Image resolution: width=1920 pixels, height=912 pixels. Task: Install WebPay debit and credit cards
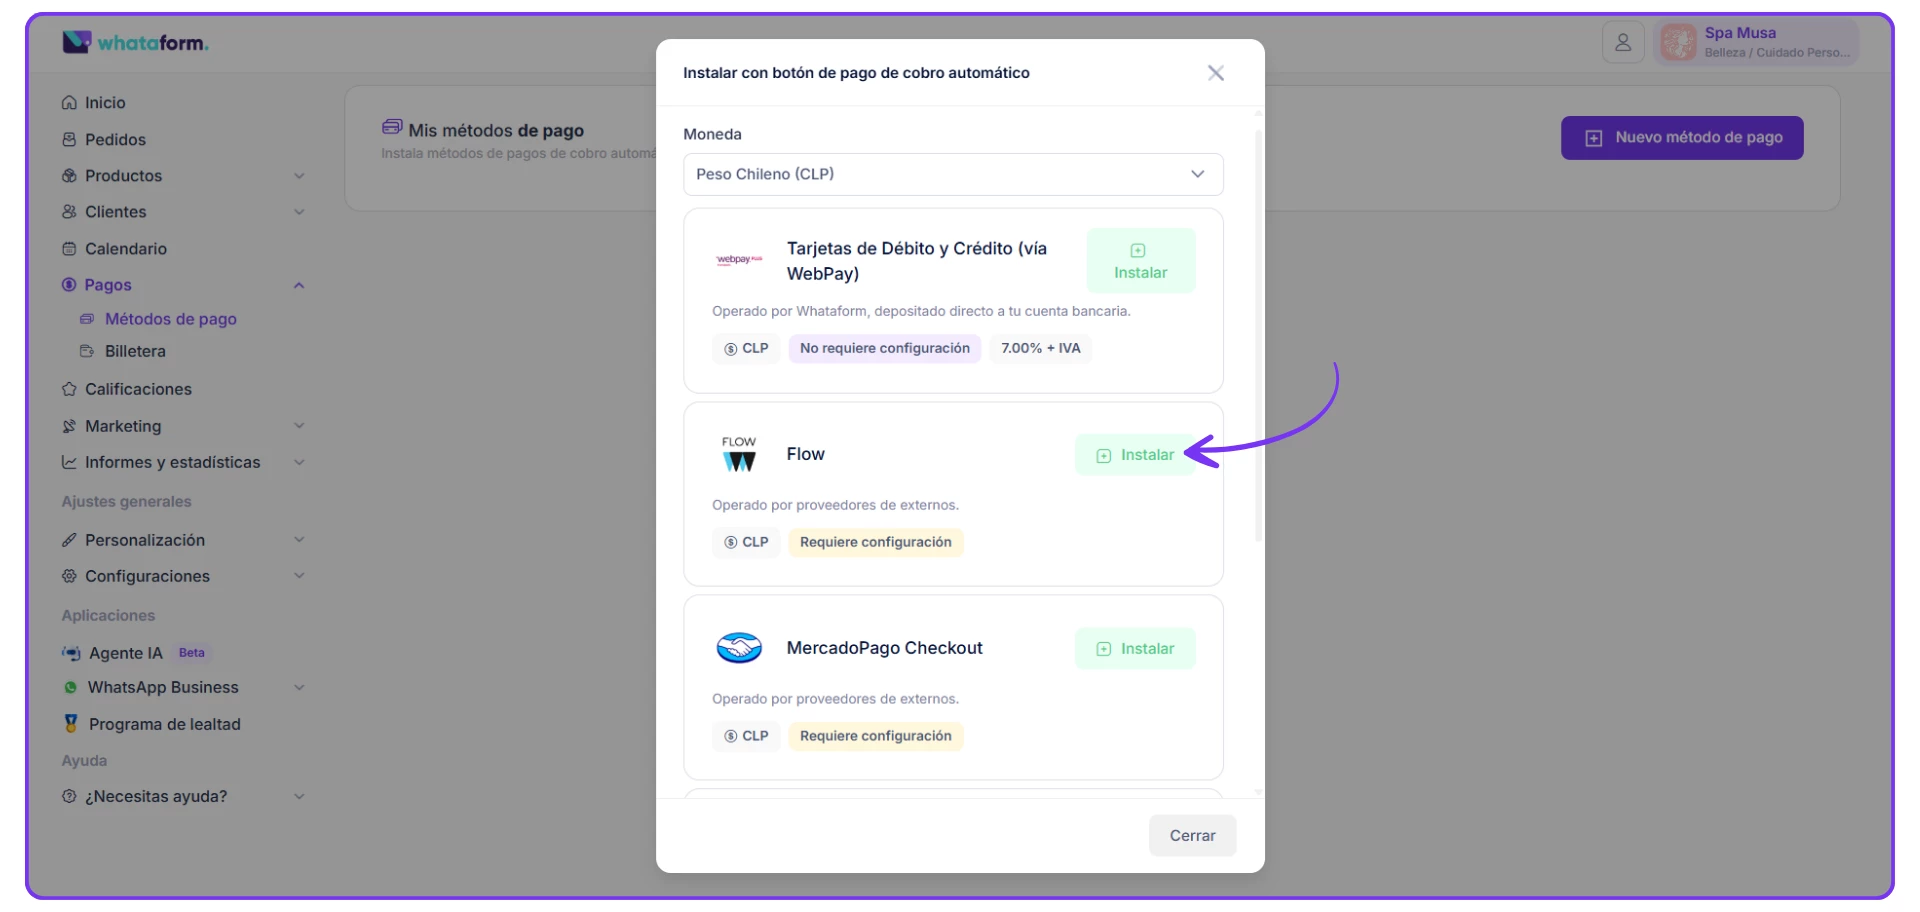1140,261
